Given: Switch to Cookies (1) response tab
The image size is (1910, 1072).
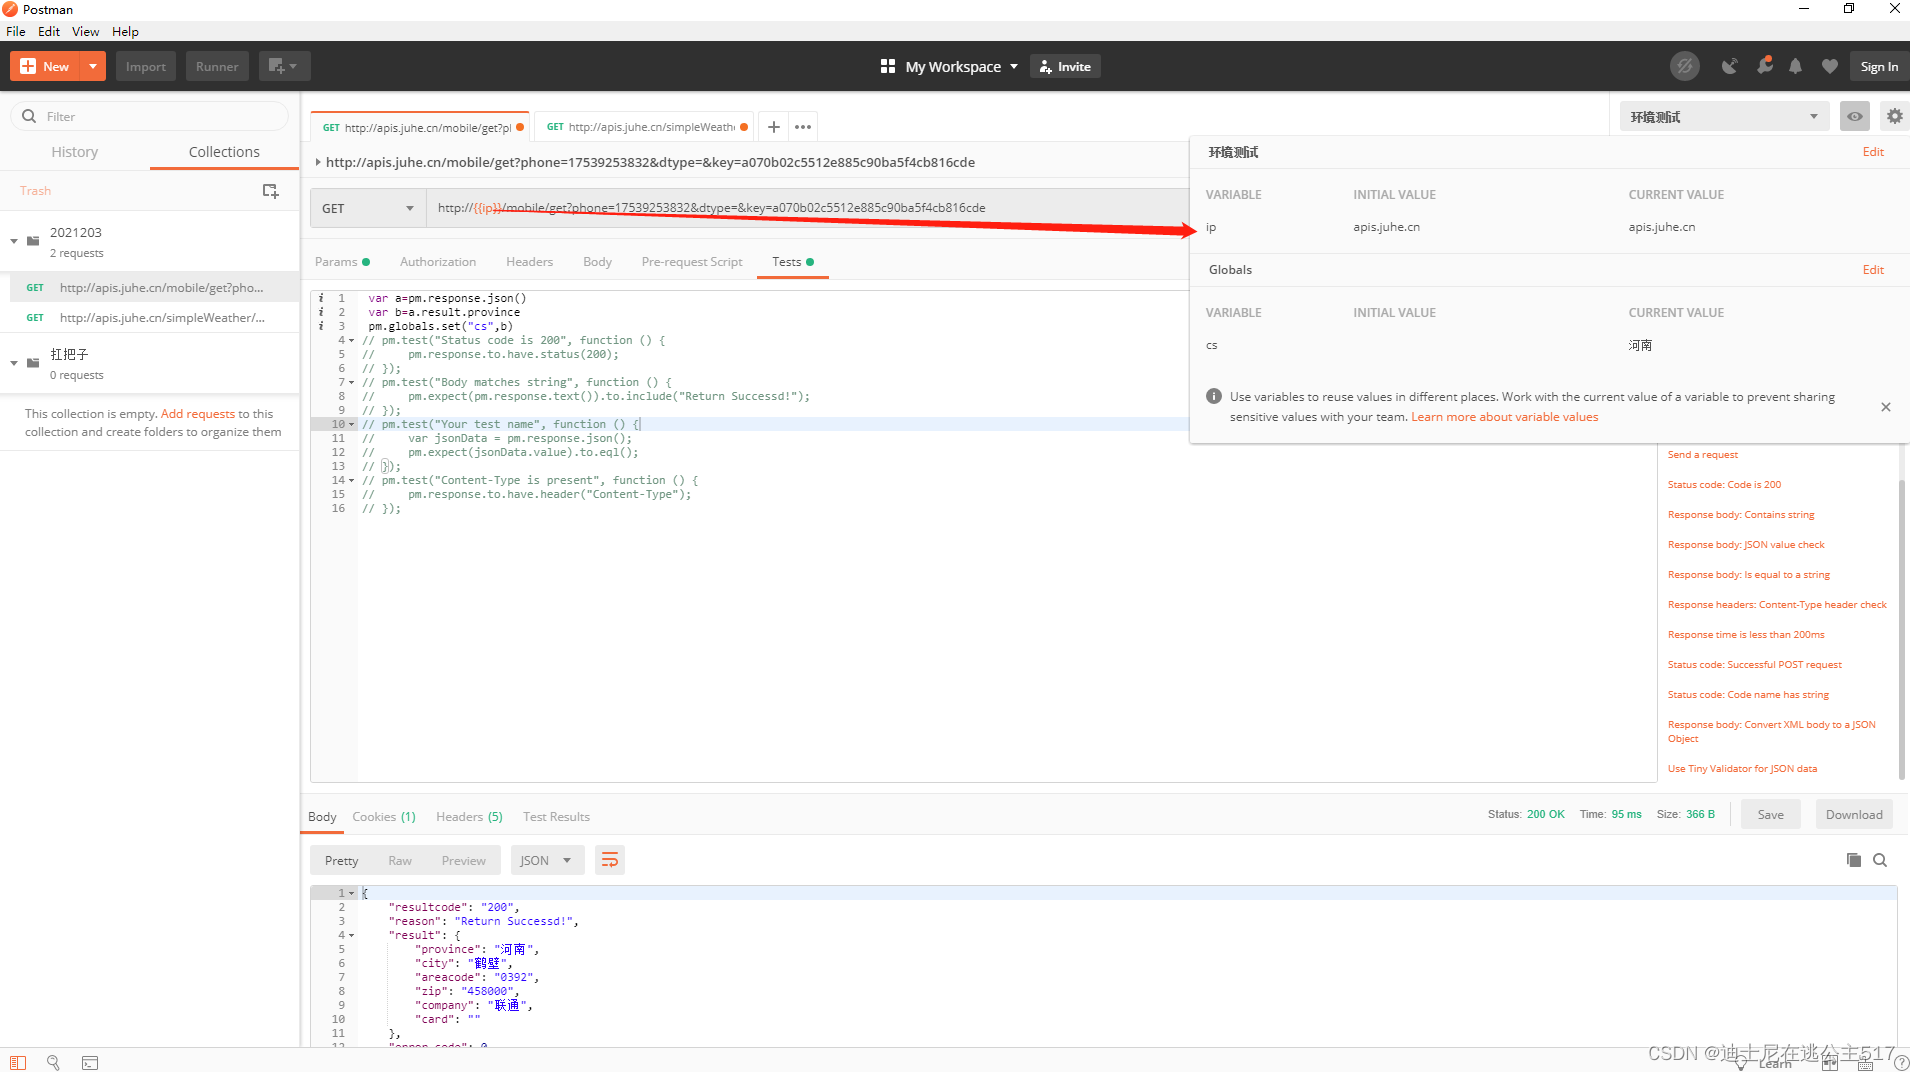Looking at the screenshot, I should click(x=384, y=817).
